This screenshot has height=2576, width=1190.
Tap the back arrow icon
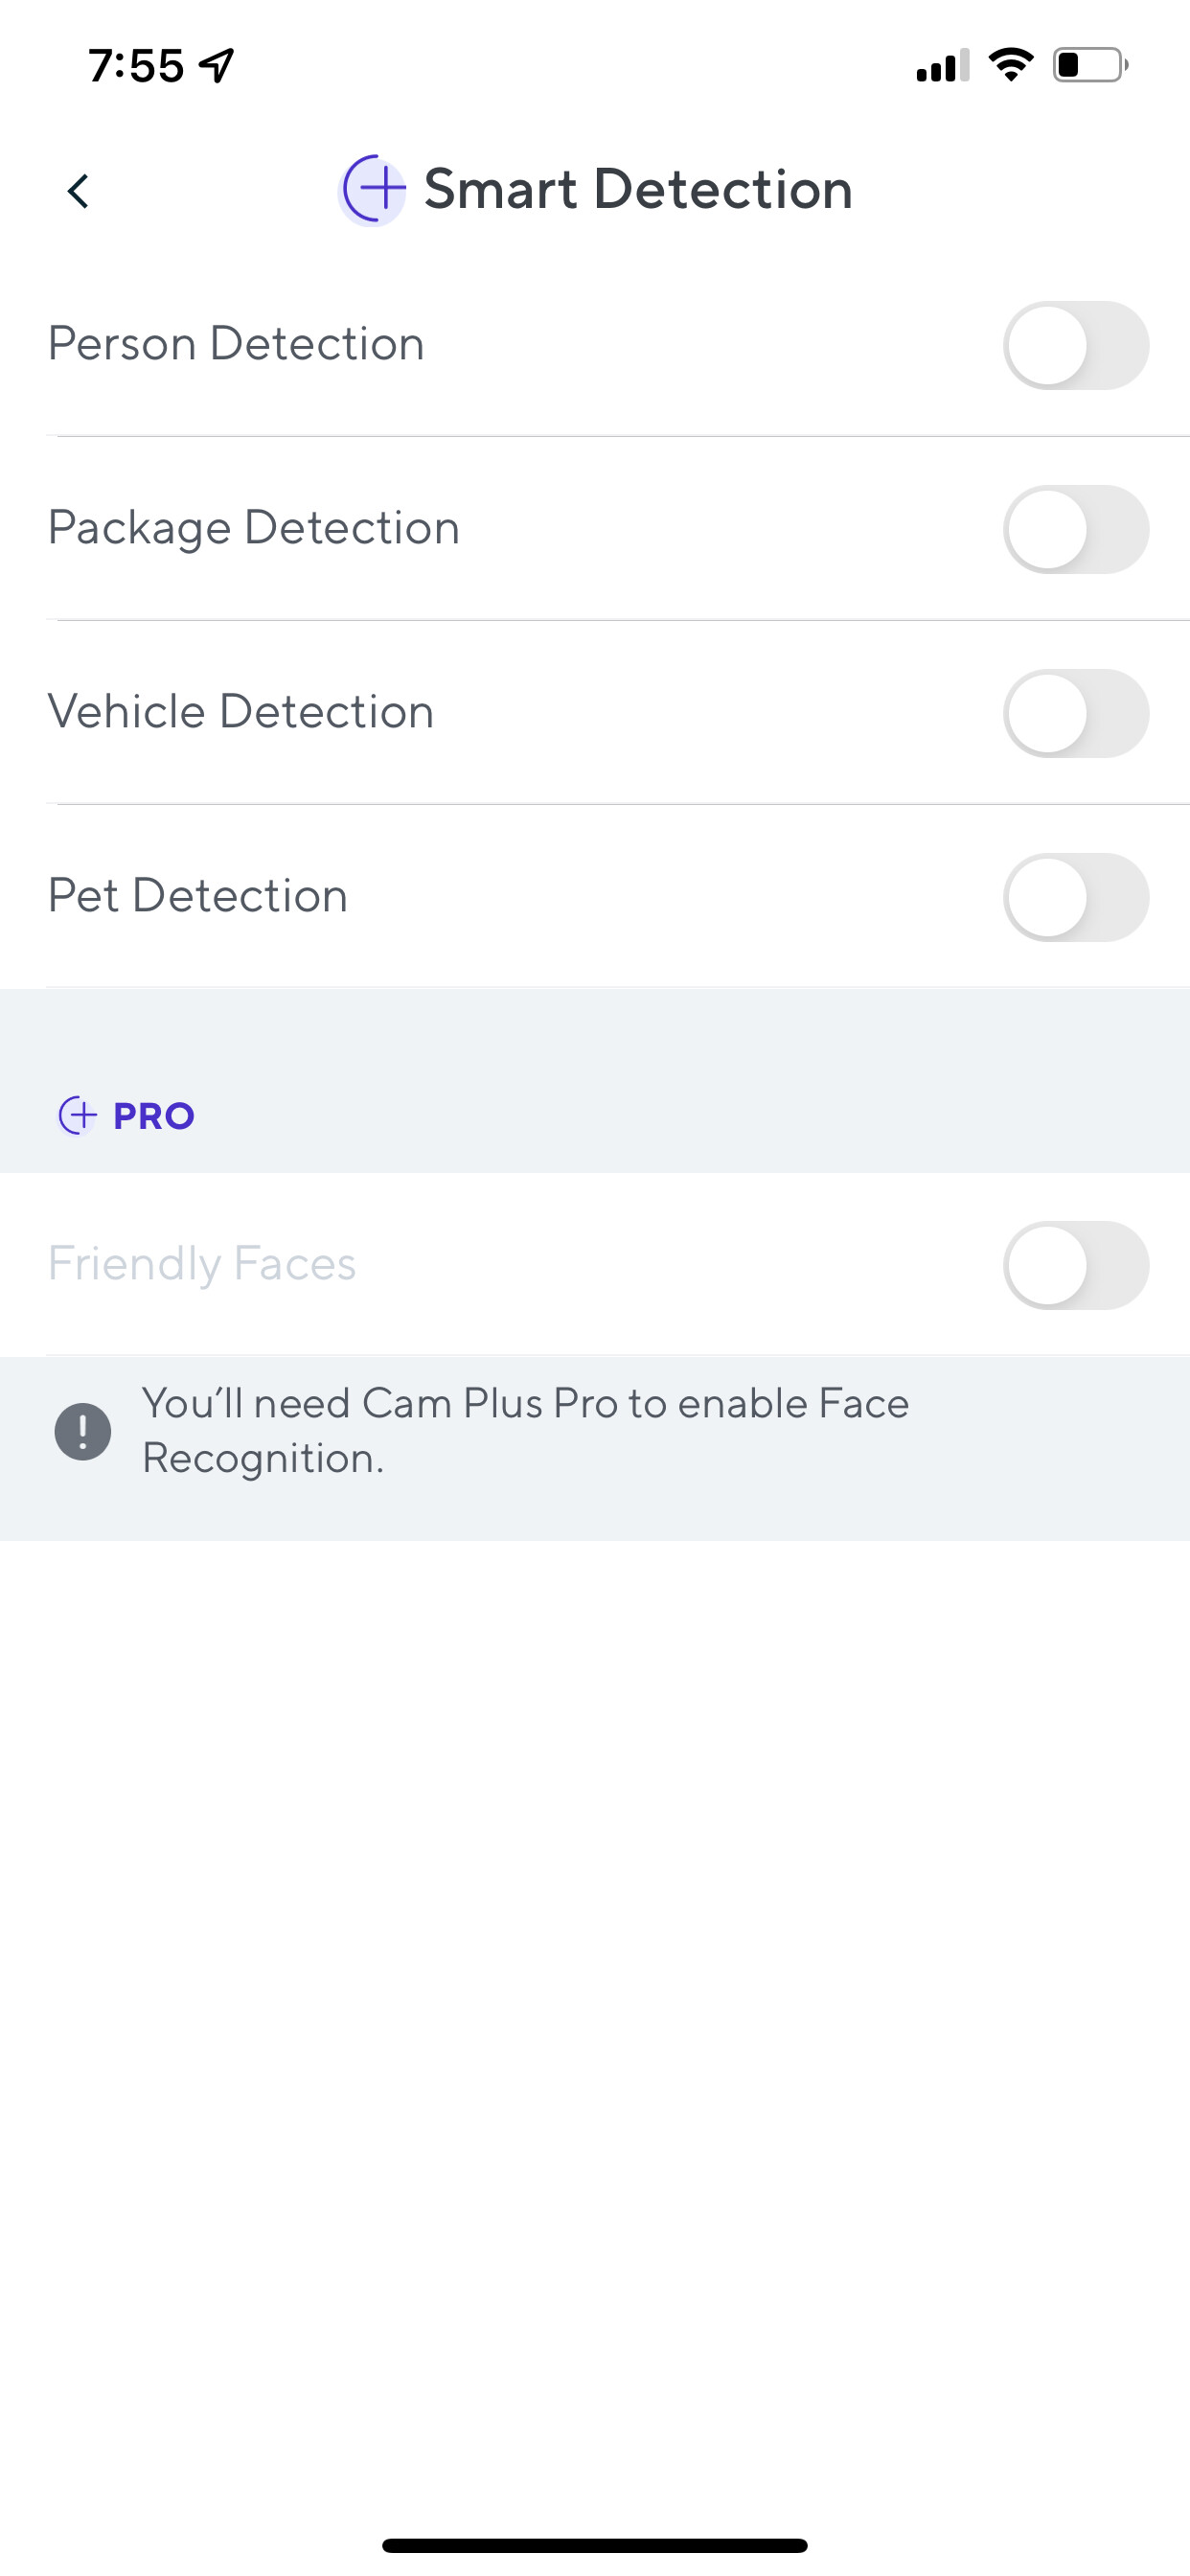click(x=78, y=190)
